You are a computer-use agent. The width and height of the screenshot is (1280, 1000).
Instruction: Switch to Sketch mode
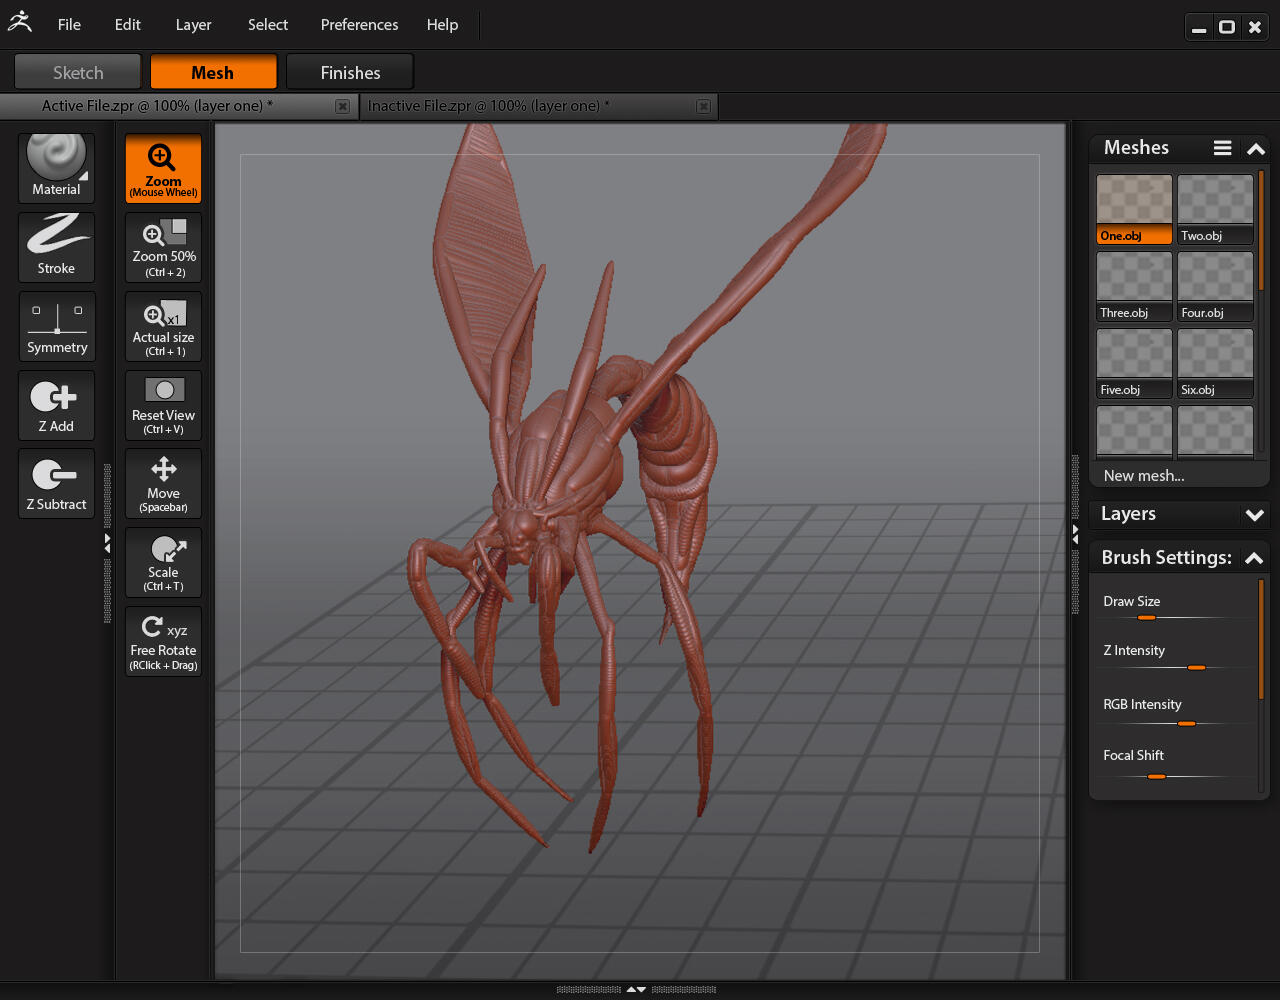78,72
